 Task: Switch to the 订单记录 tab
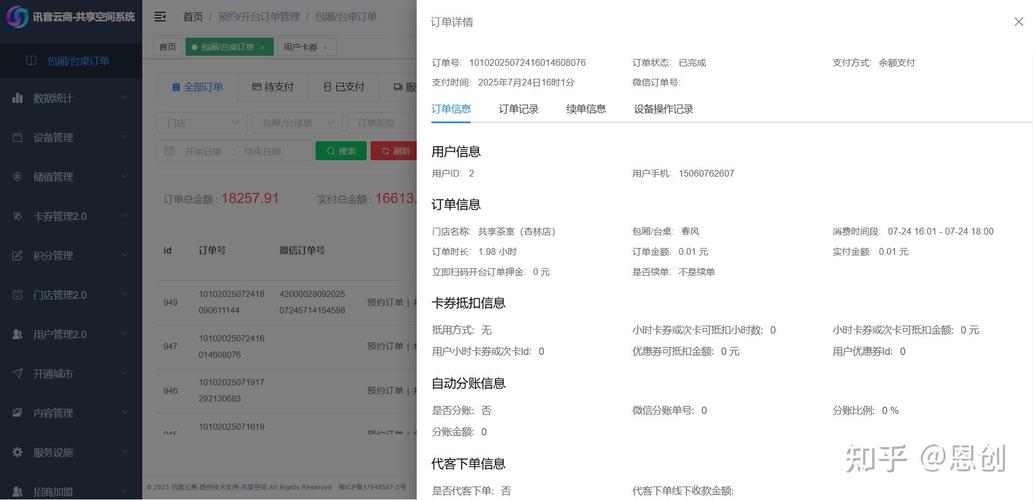(518, 109)
